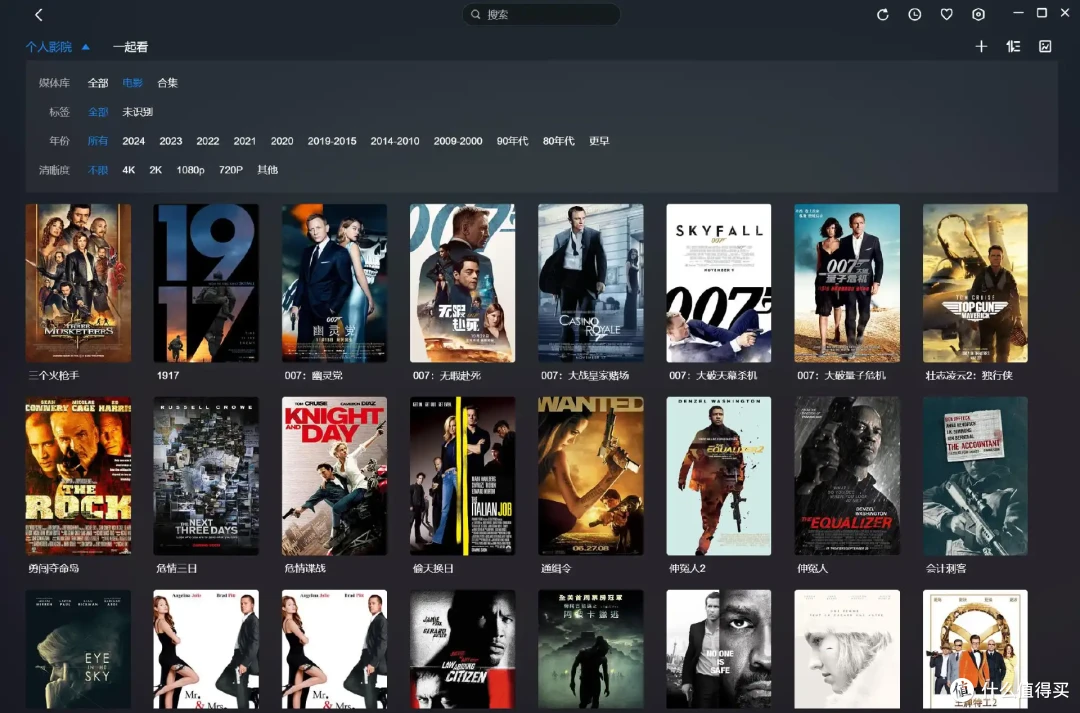Screen dimensions: 1080x713
Task: Click the refresh icon in top bar
Action: (882, 14)
